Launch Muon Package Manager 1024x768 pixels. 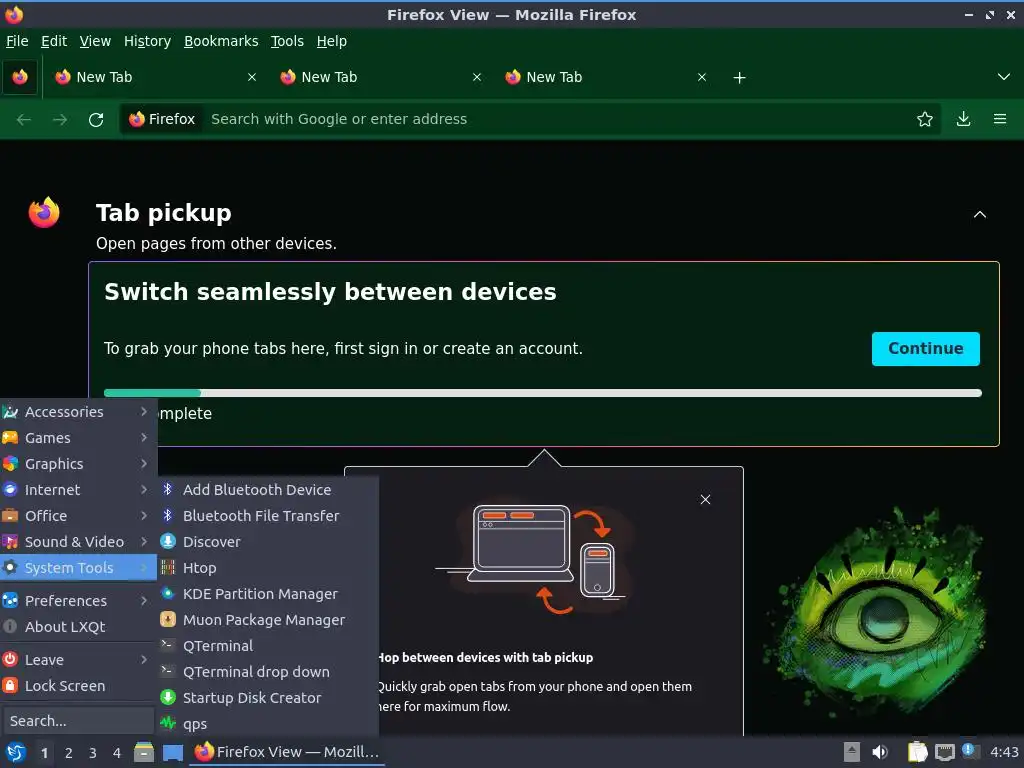(268, 620)
